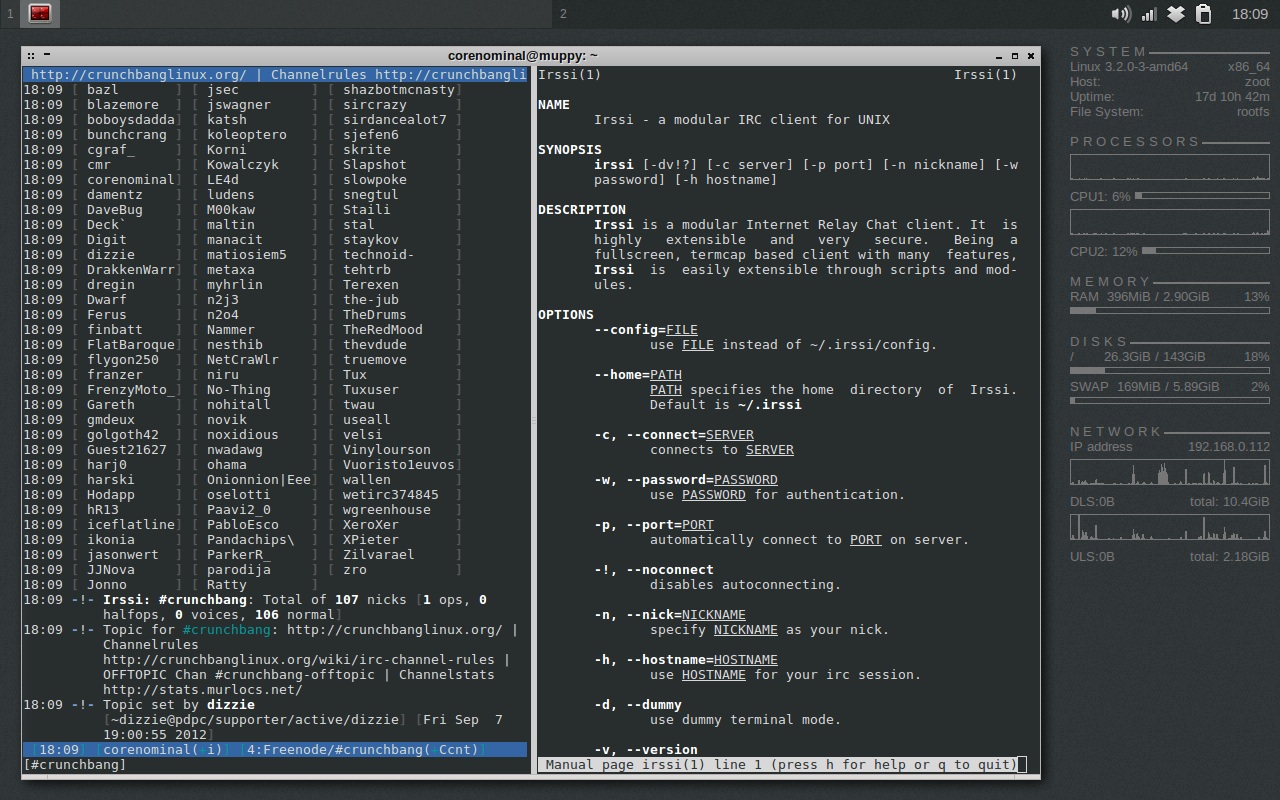This screenshot has height=800, width=1280.
Task: Minimize the corenominal@muppy terminal window
Action: pos(998,56)
